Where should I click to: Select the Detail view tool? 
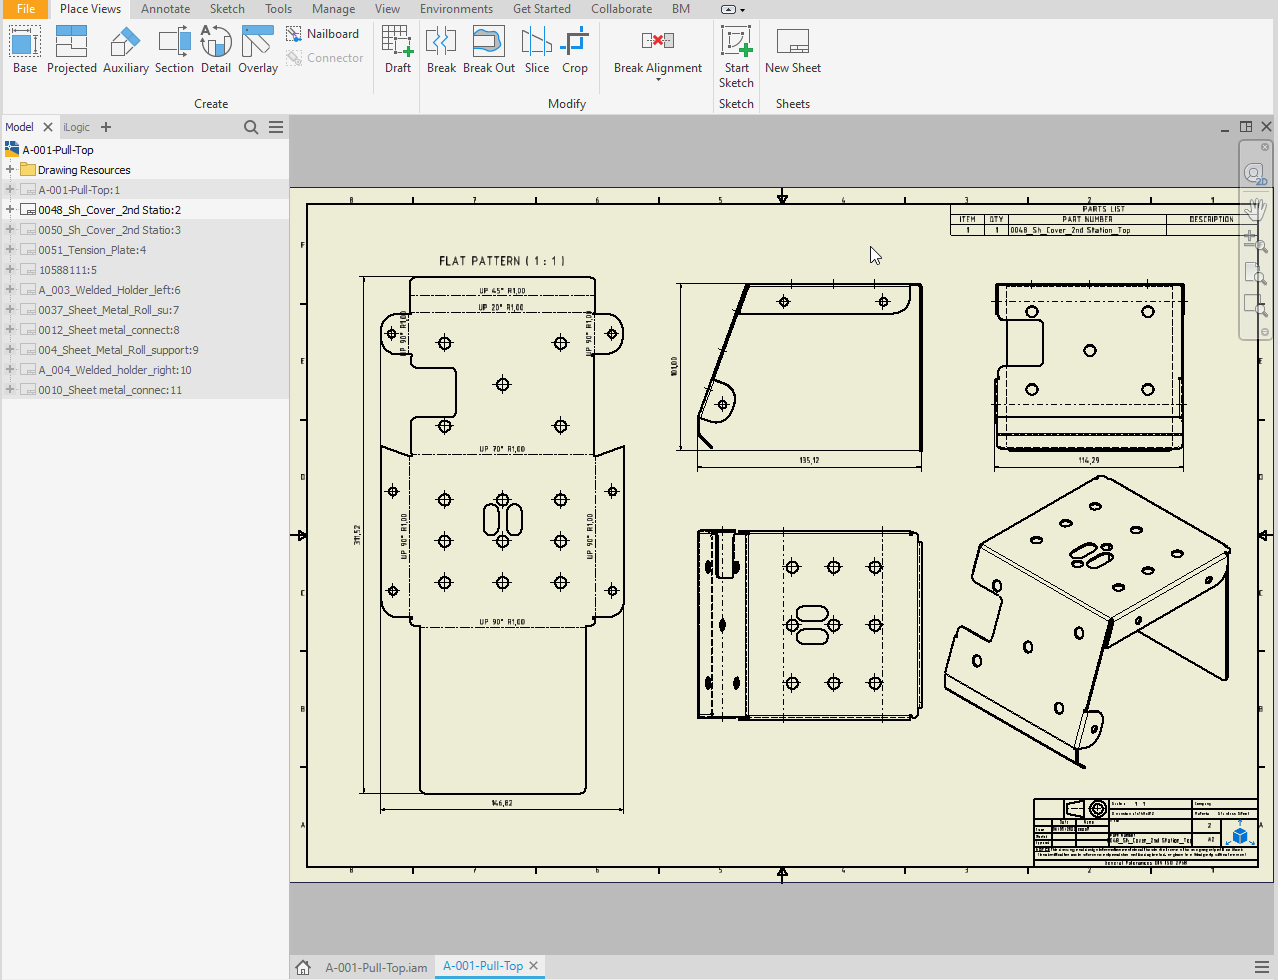pyautogui.click(x=215, y=49)
